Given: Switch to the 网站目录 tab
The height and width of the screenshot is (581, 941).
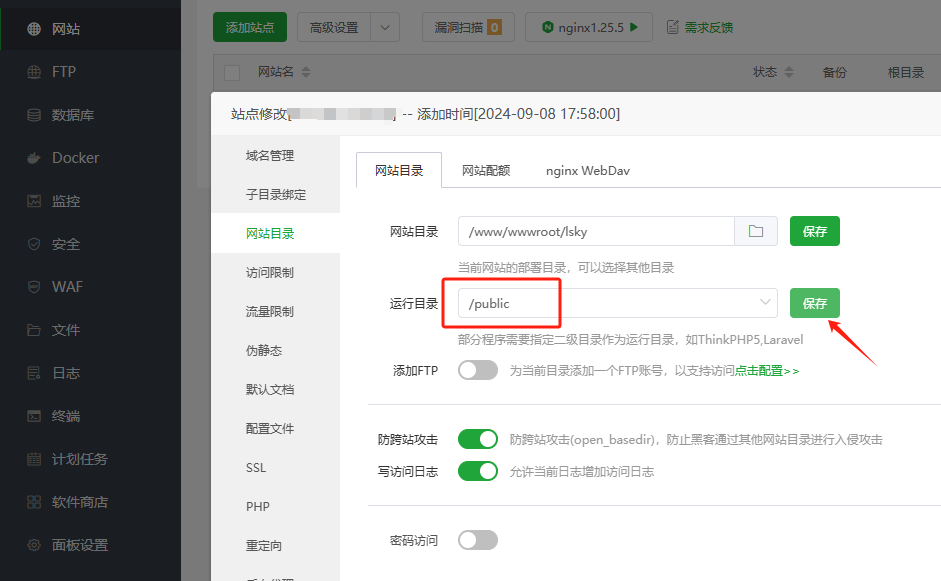Looking at the screenshot, I should pyautogui.click(x=399, y=170).
